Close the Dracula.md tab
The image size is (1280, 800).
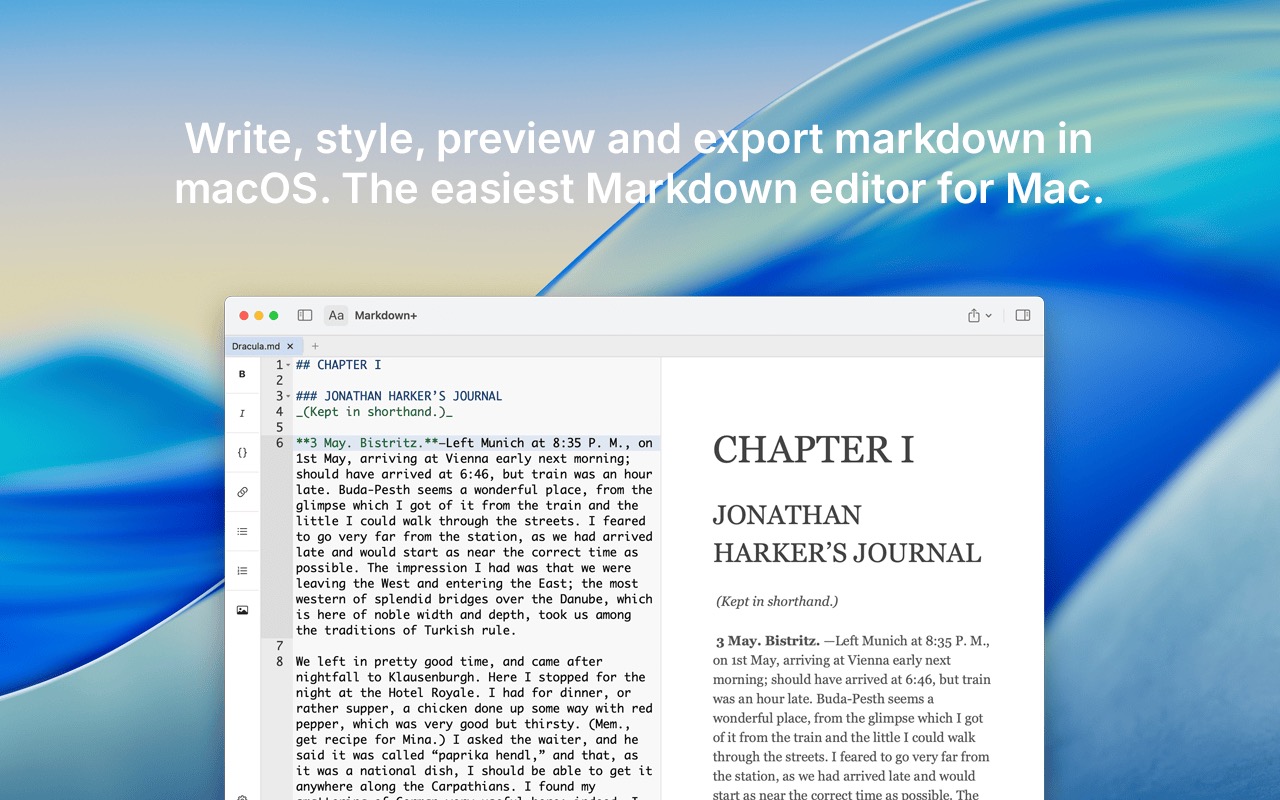point(290,346)
